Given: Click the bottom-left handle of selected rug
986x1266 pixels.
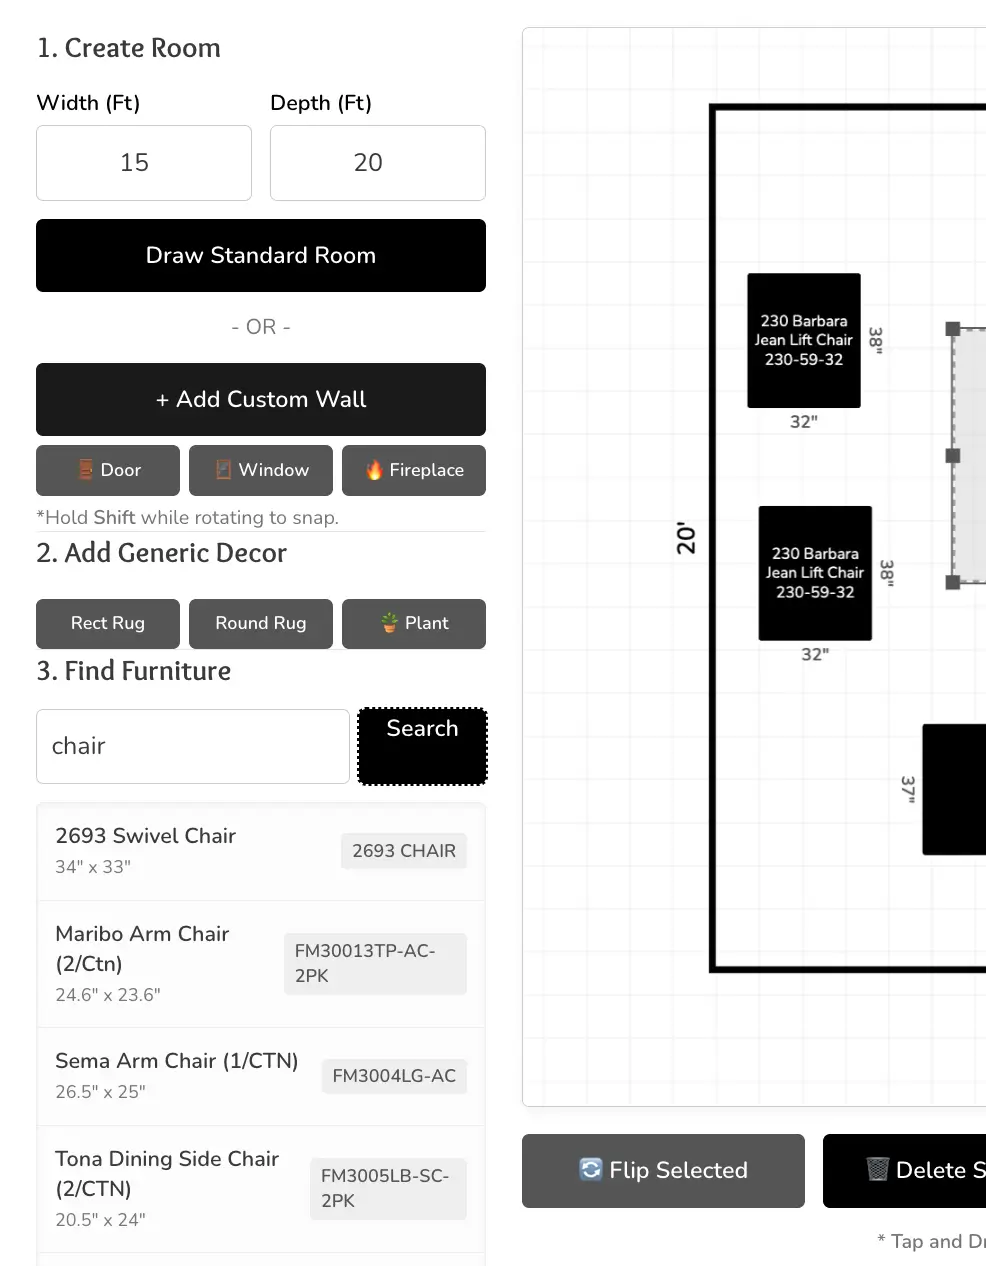Looking at the screenshot, I should 953,582.
